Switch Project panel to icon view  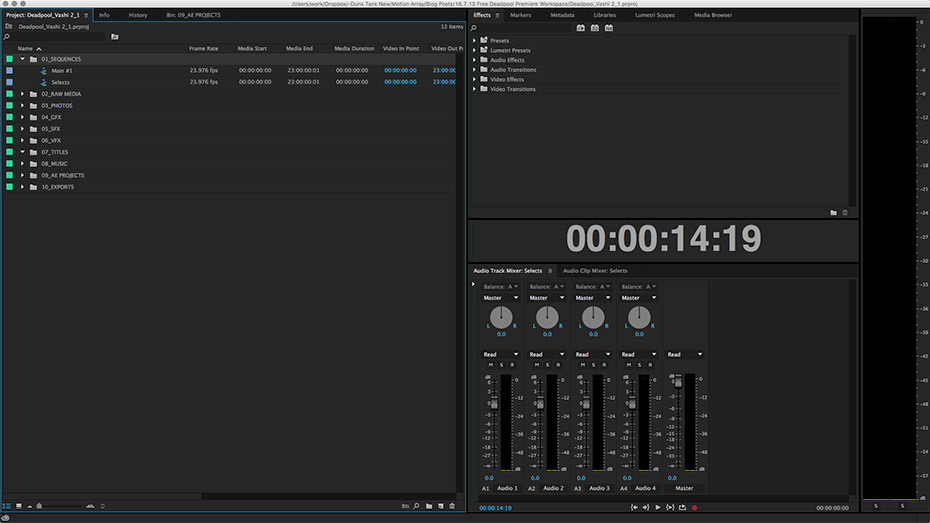18,506
